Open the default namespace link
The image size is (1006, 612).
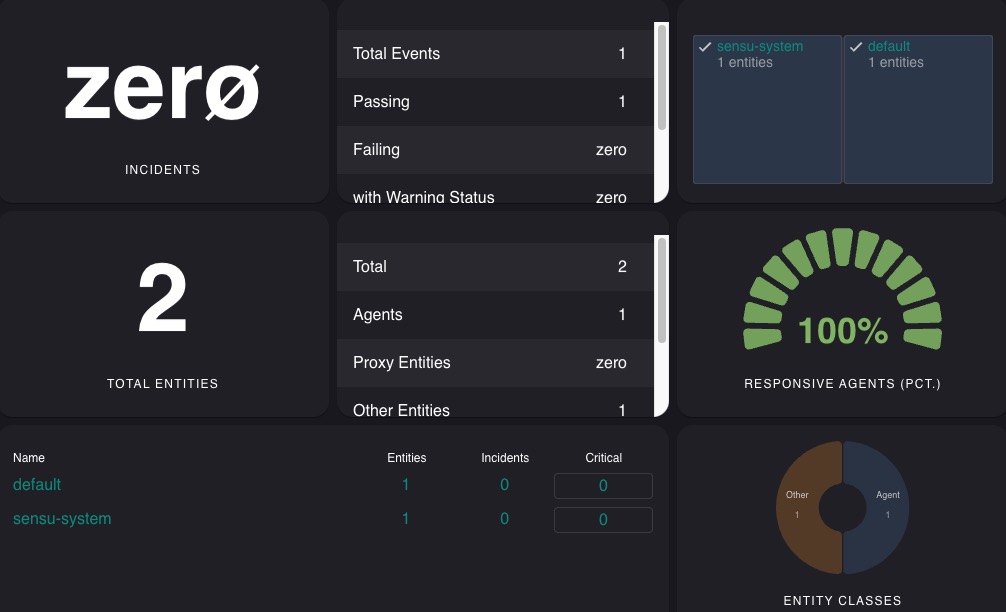pos(37,484)
